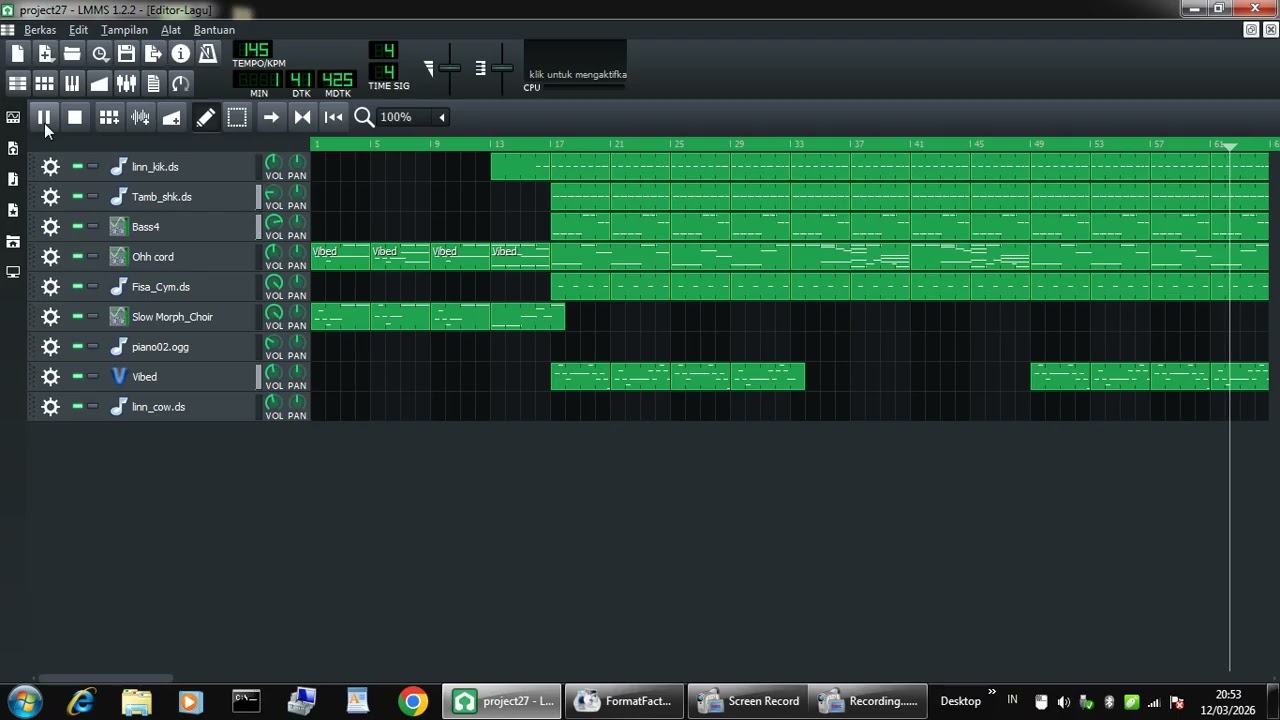Show Instrument Plugins sidebar tab
The image size is (1280, 720).
click(13, 117)
